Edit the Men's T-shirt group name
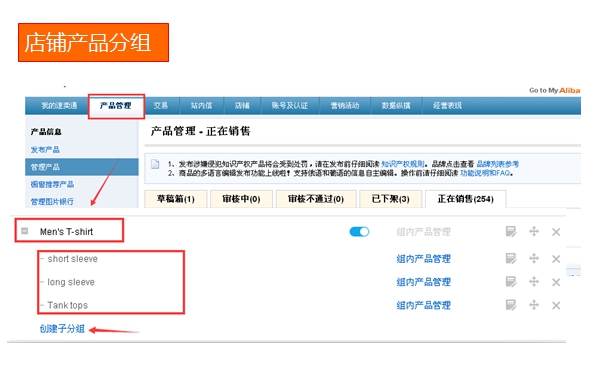599x366 pixels. pyautogui.click(x=511, y=232)
